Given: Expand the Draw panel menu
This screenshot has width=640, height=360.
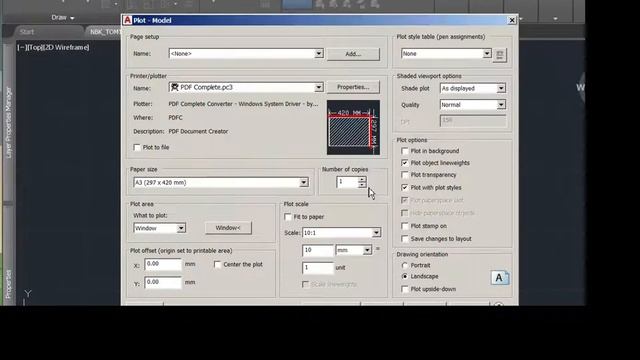Looking at the screenshot, I should pos(63,18).
